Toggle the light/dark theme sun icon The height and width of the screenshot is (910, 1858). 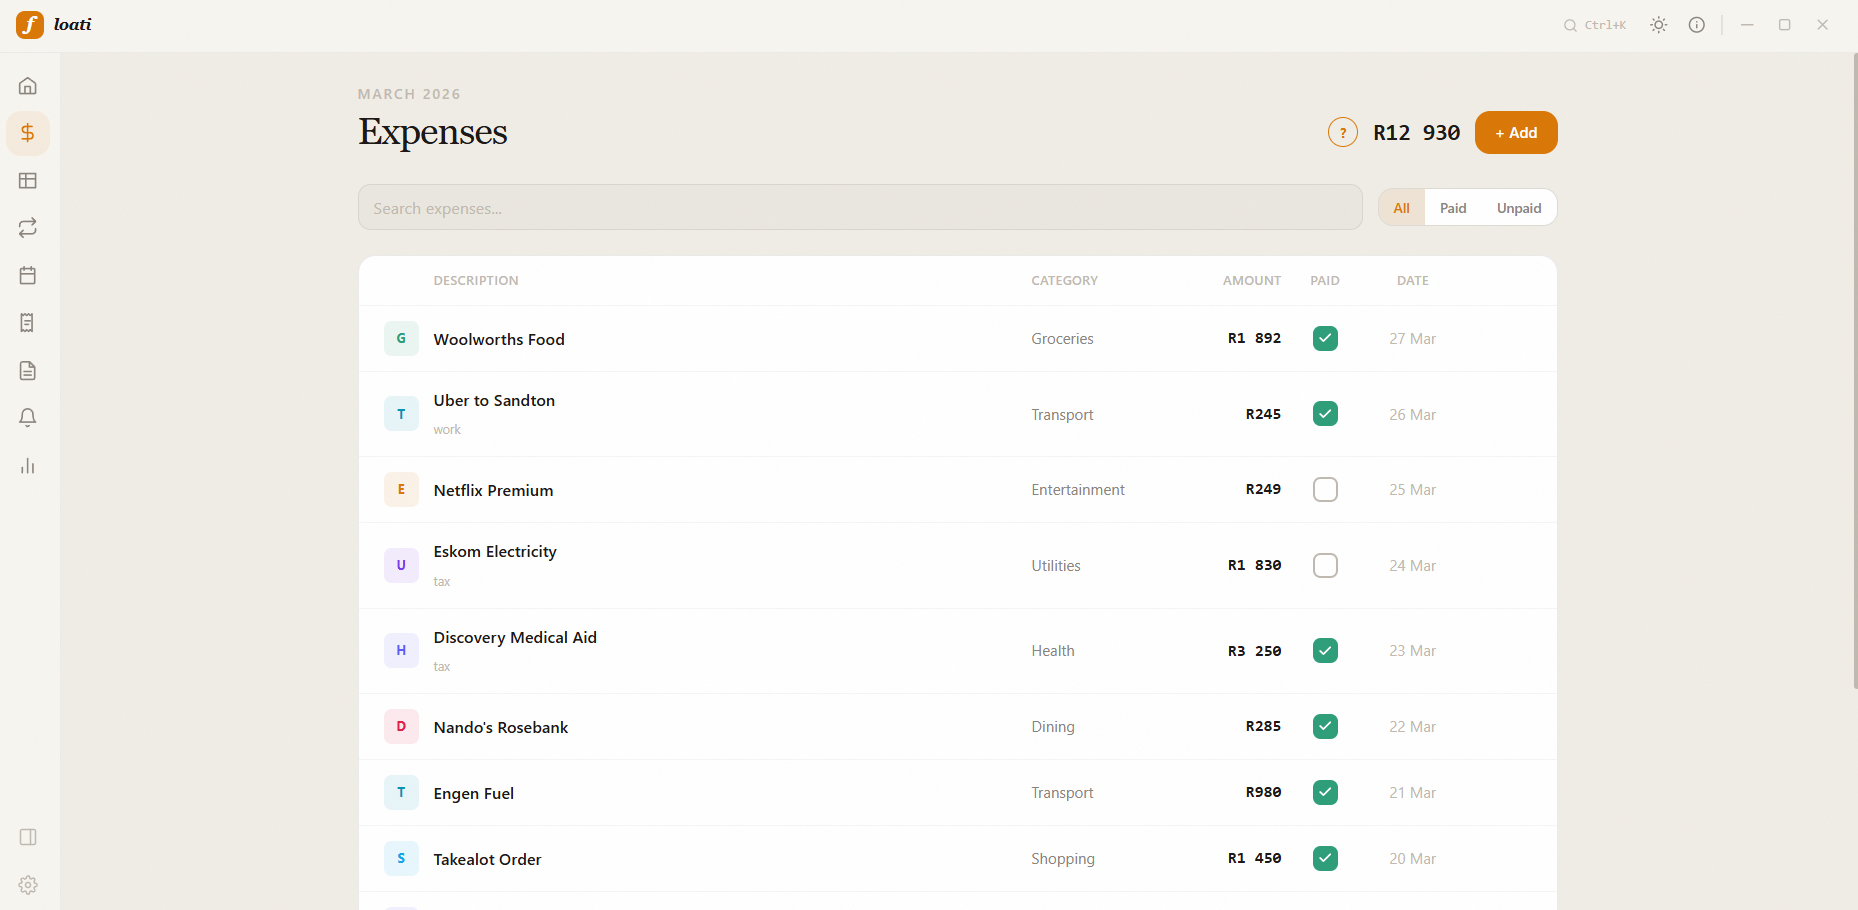1659,25
